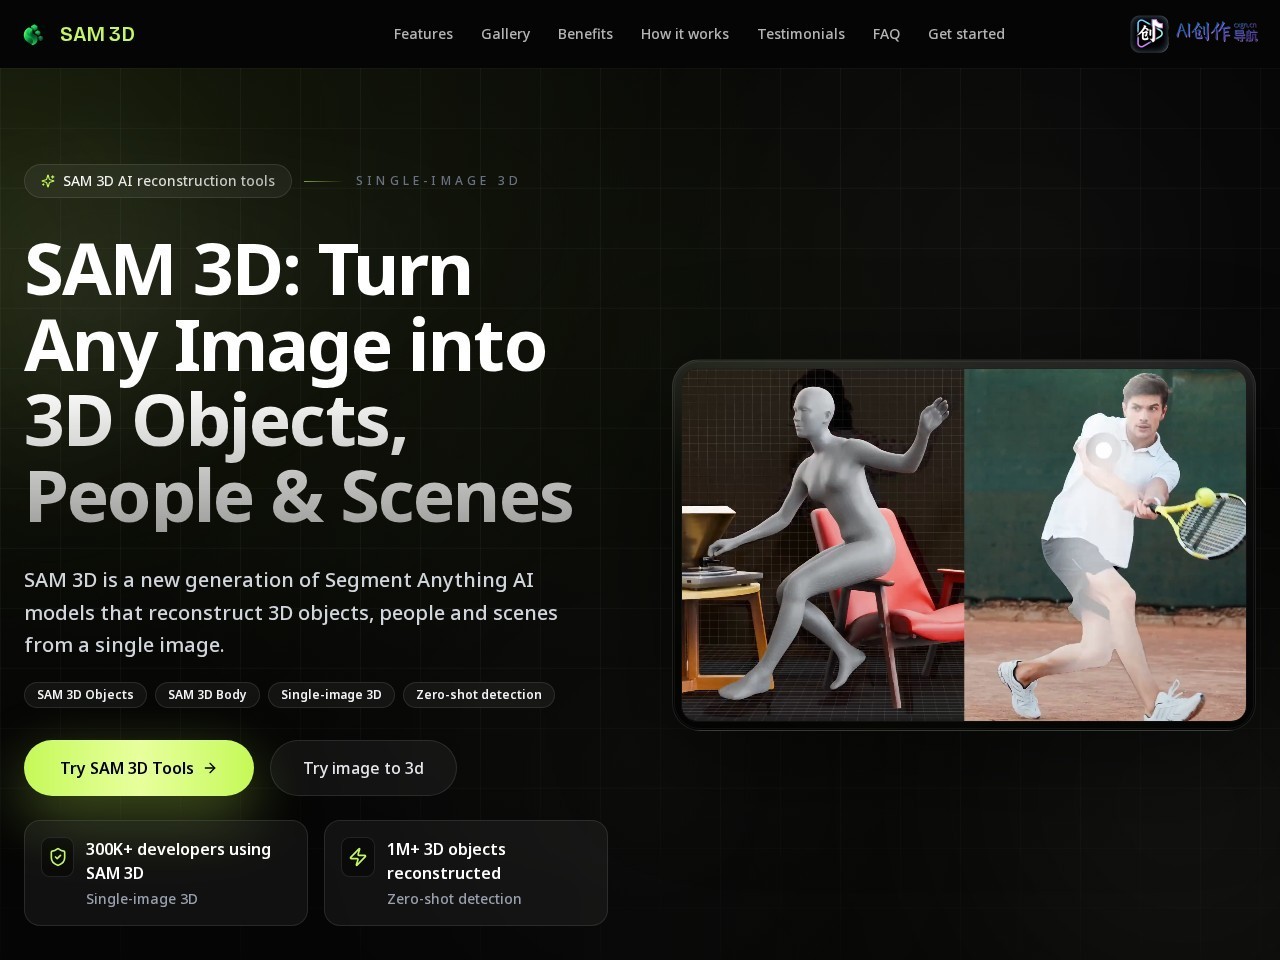Click the main headline SAM 3D: Turn Any Image
Image resolution: width=1280 pixels, height=960 pixels.
(x=298, y=383)
